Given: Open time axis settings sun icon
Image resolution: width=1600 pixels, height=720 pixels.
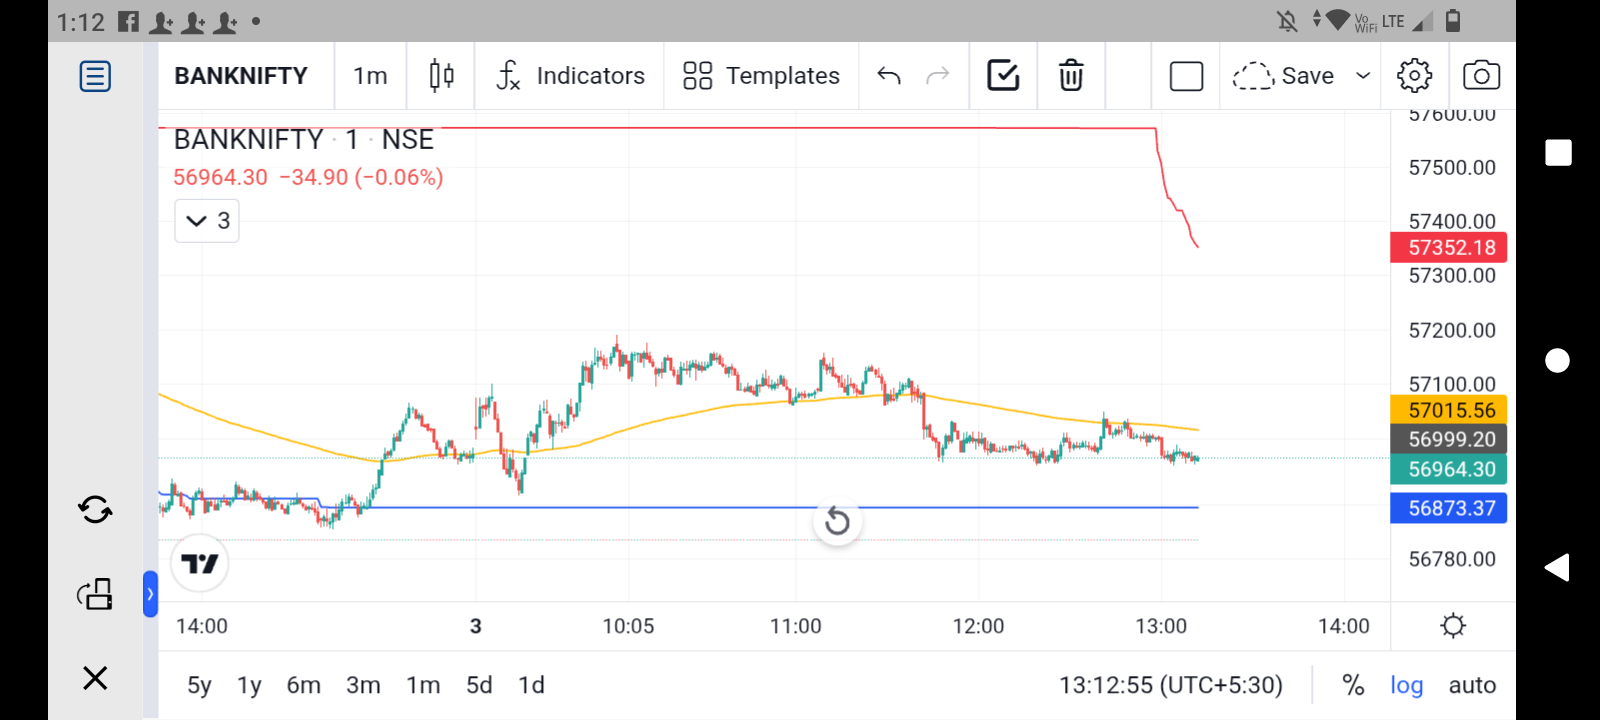Looking at the screenshot, I should coord(1453,626).
